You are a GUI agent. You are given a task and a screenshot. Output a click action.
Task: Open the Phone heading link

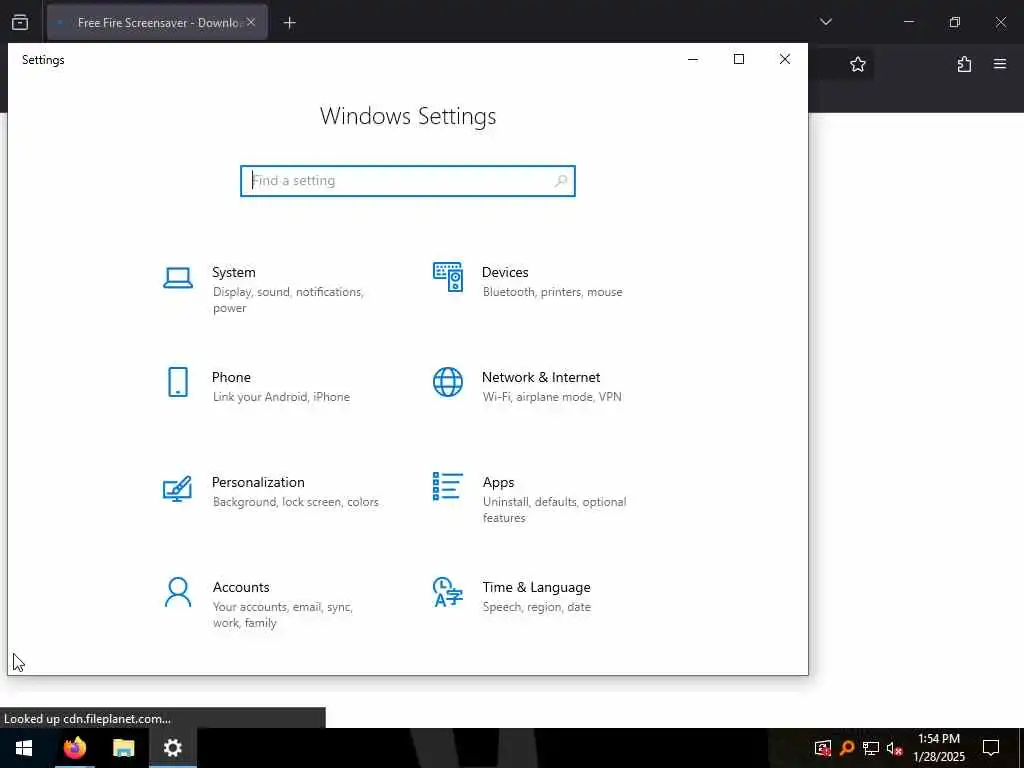(231, 377)
